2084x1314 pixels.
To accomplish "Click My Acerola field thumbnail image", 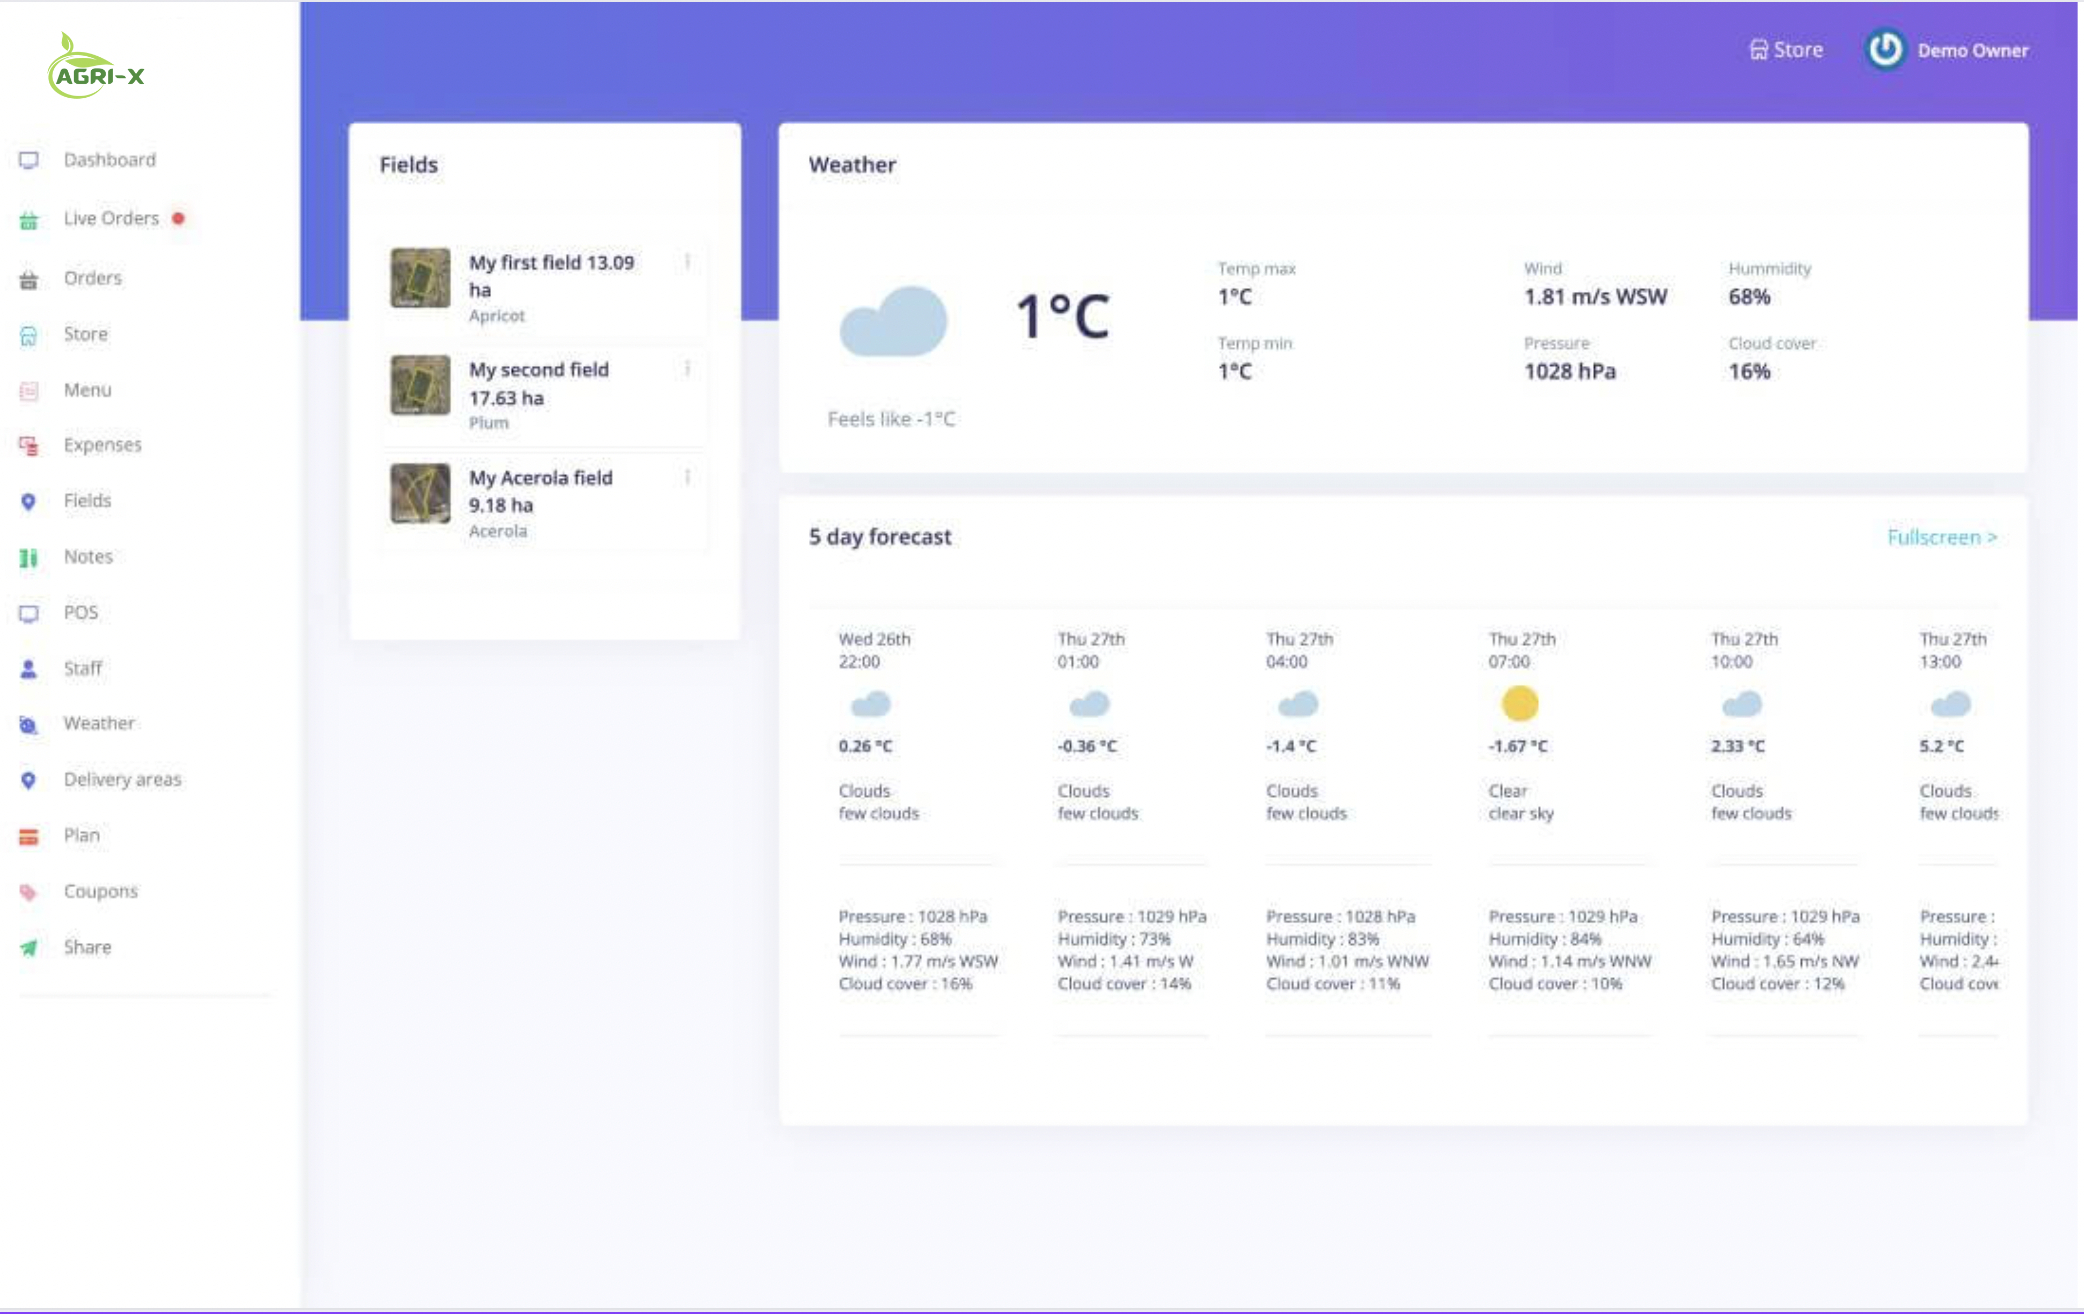I will click(x=420, y=493).
